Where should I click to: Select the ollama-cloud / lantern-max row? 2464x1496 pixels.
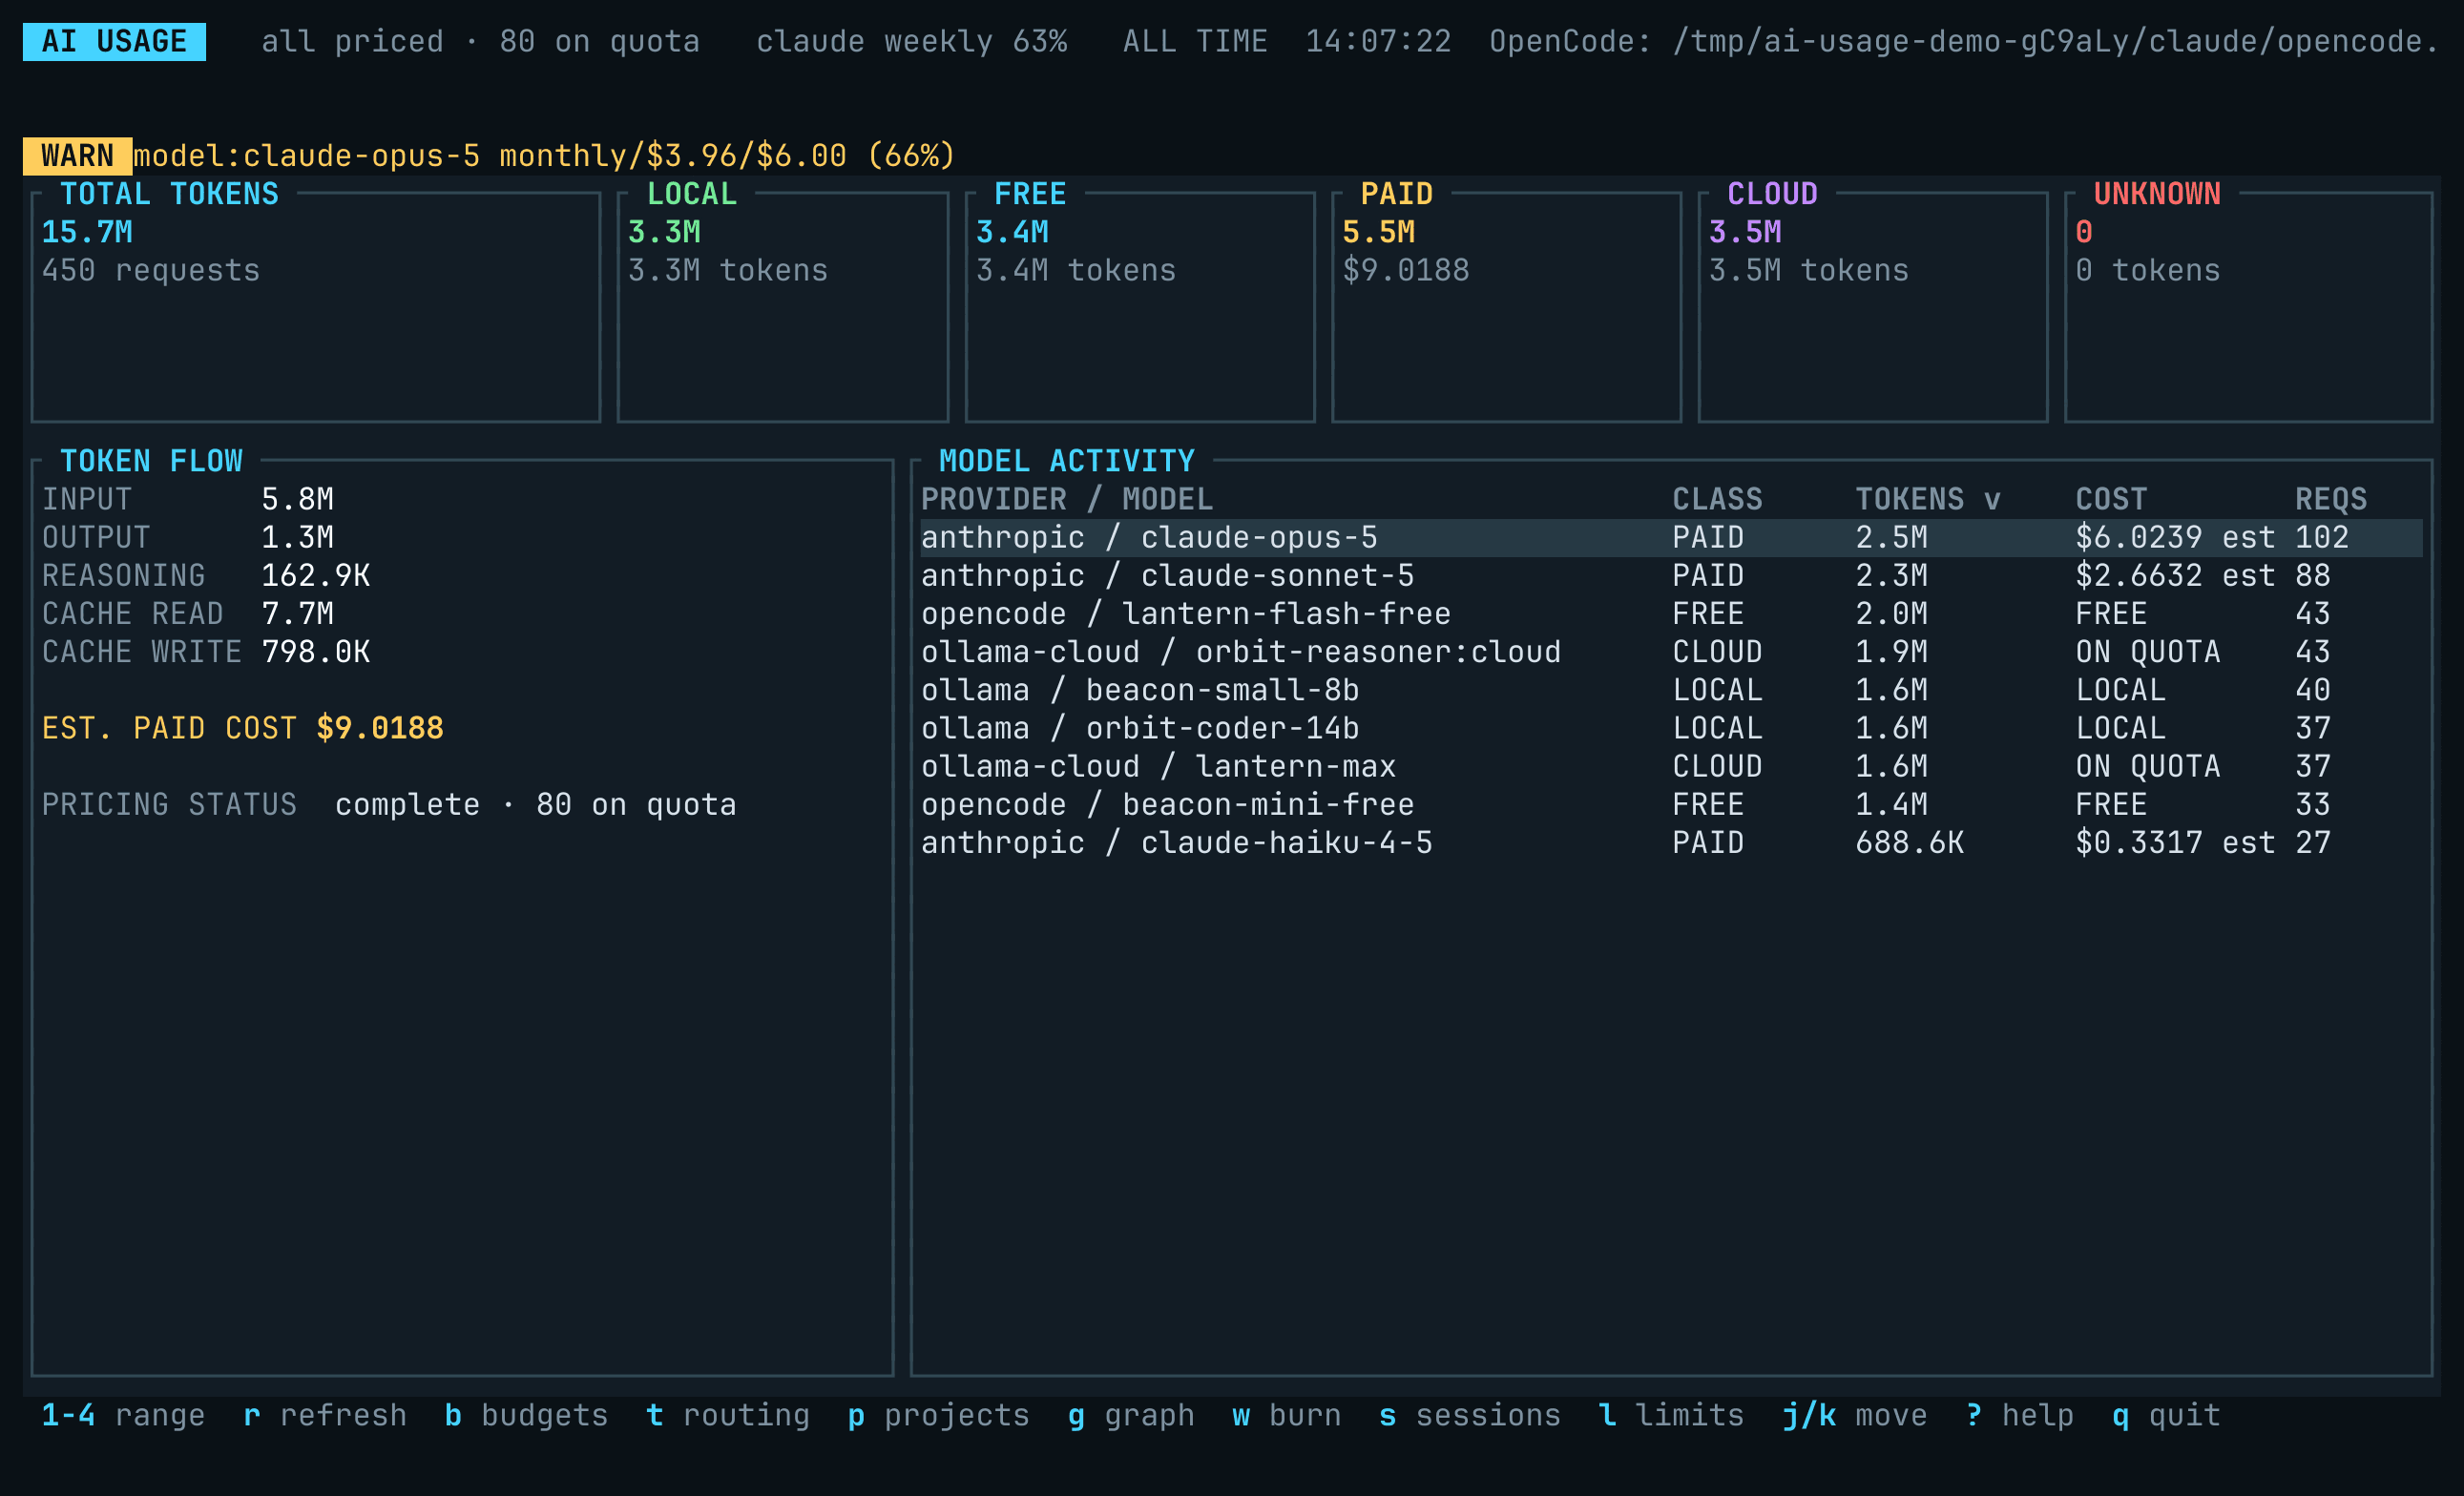tap(1671, 766)
